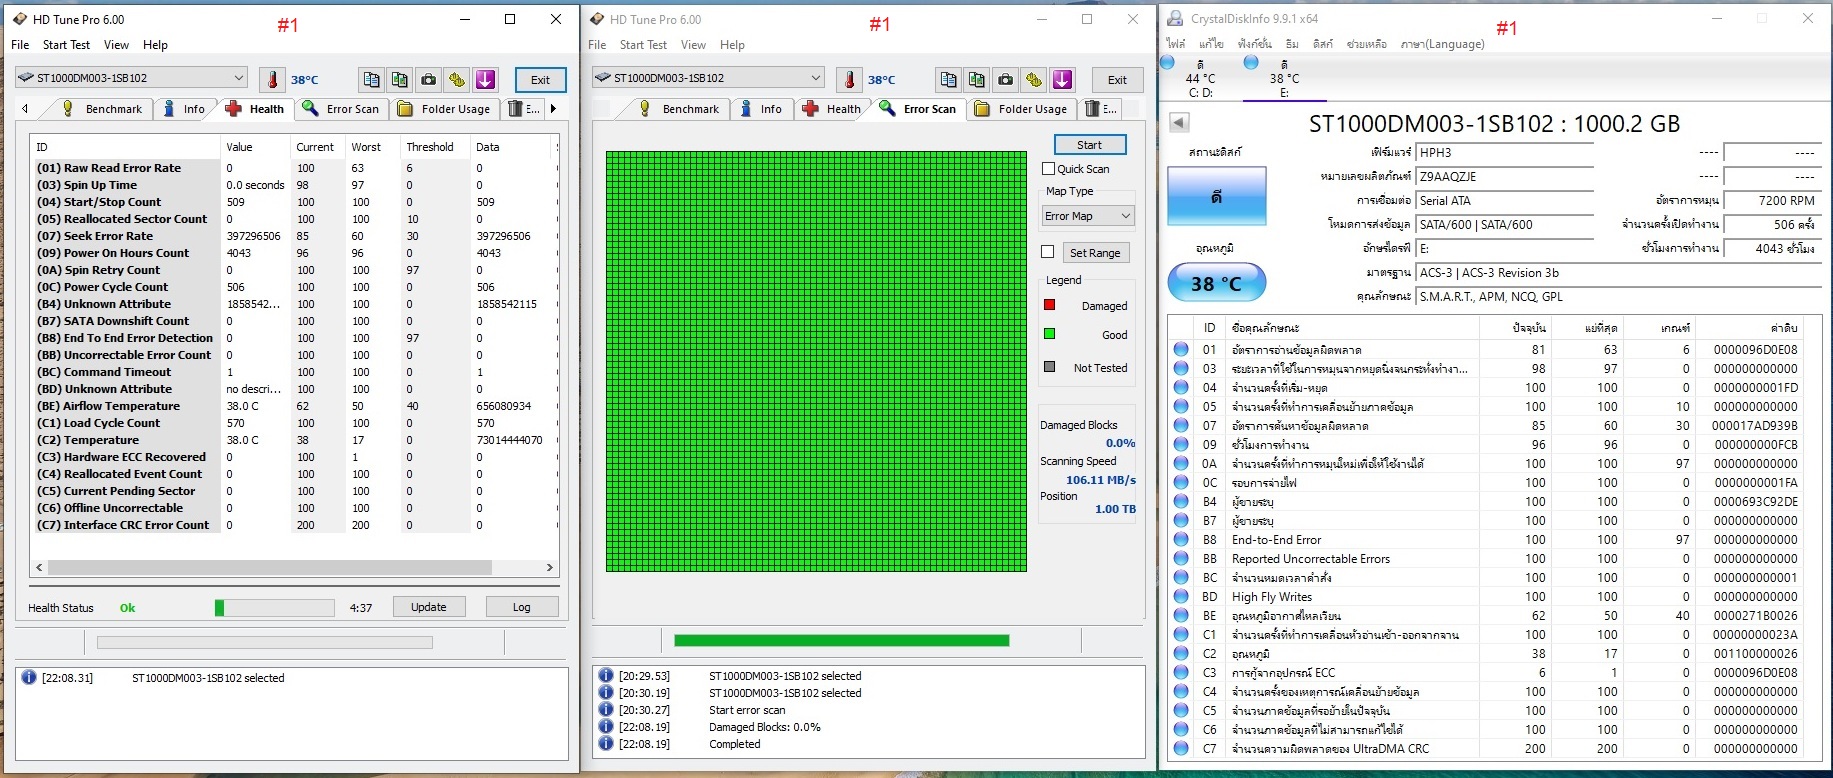The width and height of the screenshot is (1833, 778).
Task: Click status circle for attribute BB in CrystalDiskInfo
Action: point(1181,558)
